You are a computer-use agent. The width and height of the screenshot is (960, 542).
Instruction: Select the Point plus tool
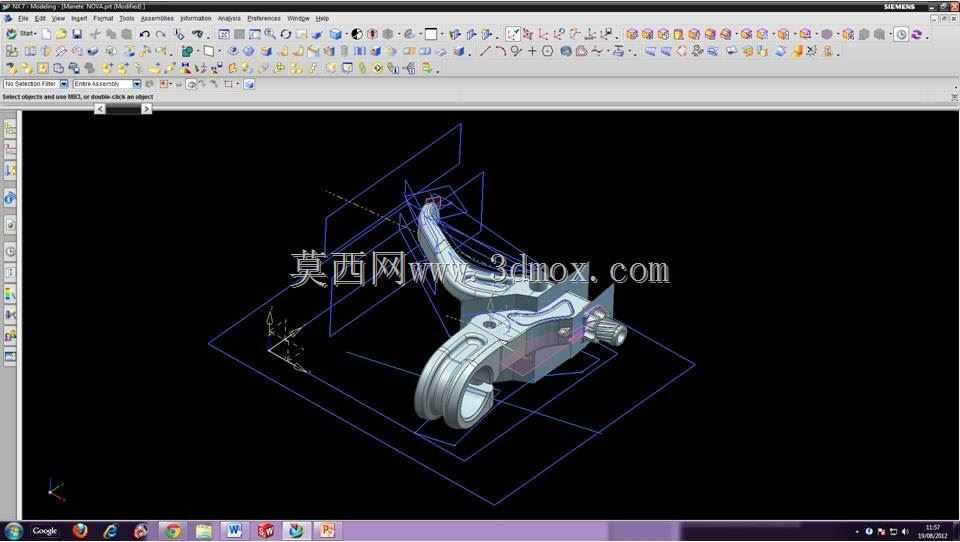[532, 51]
